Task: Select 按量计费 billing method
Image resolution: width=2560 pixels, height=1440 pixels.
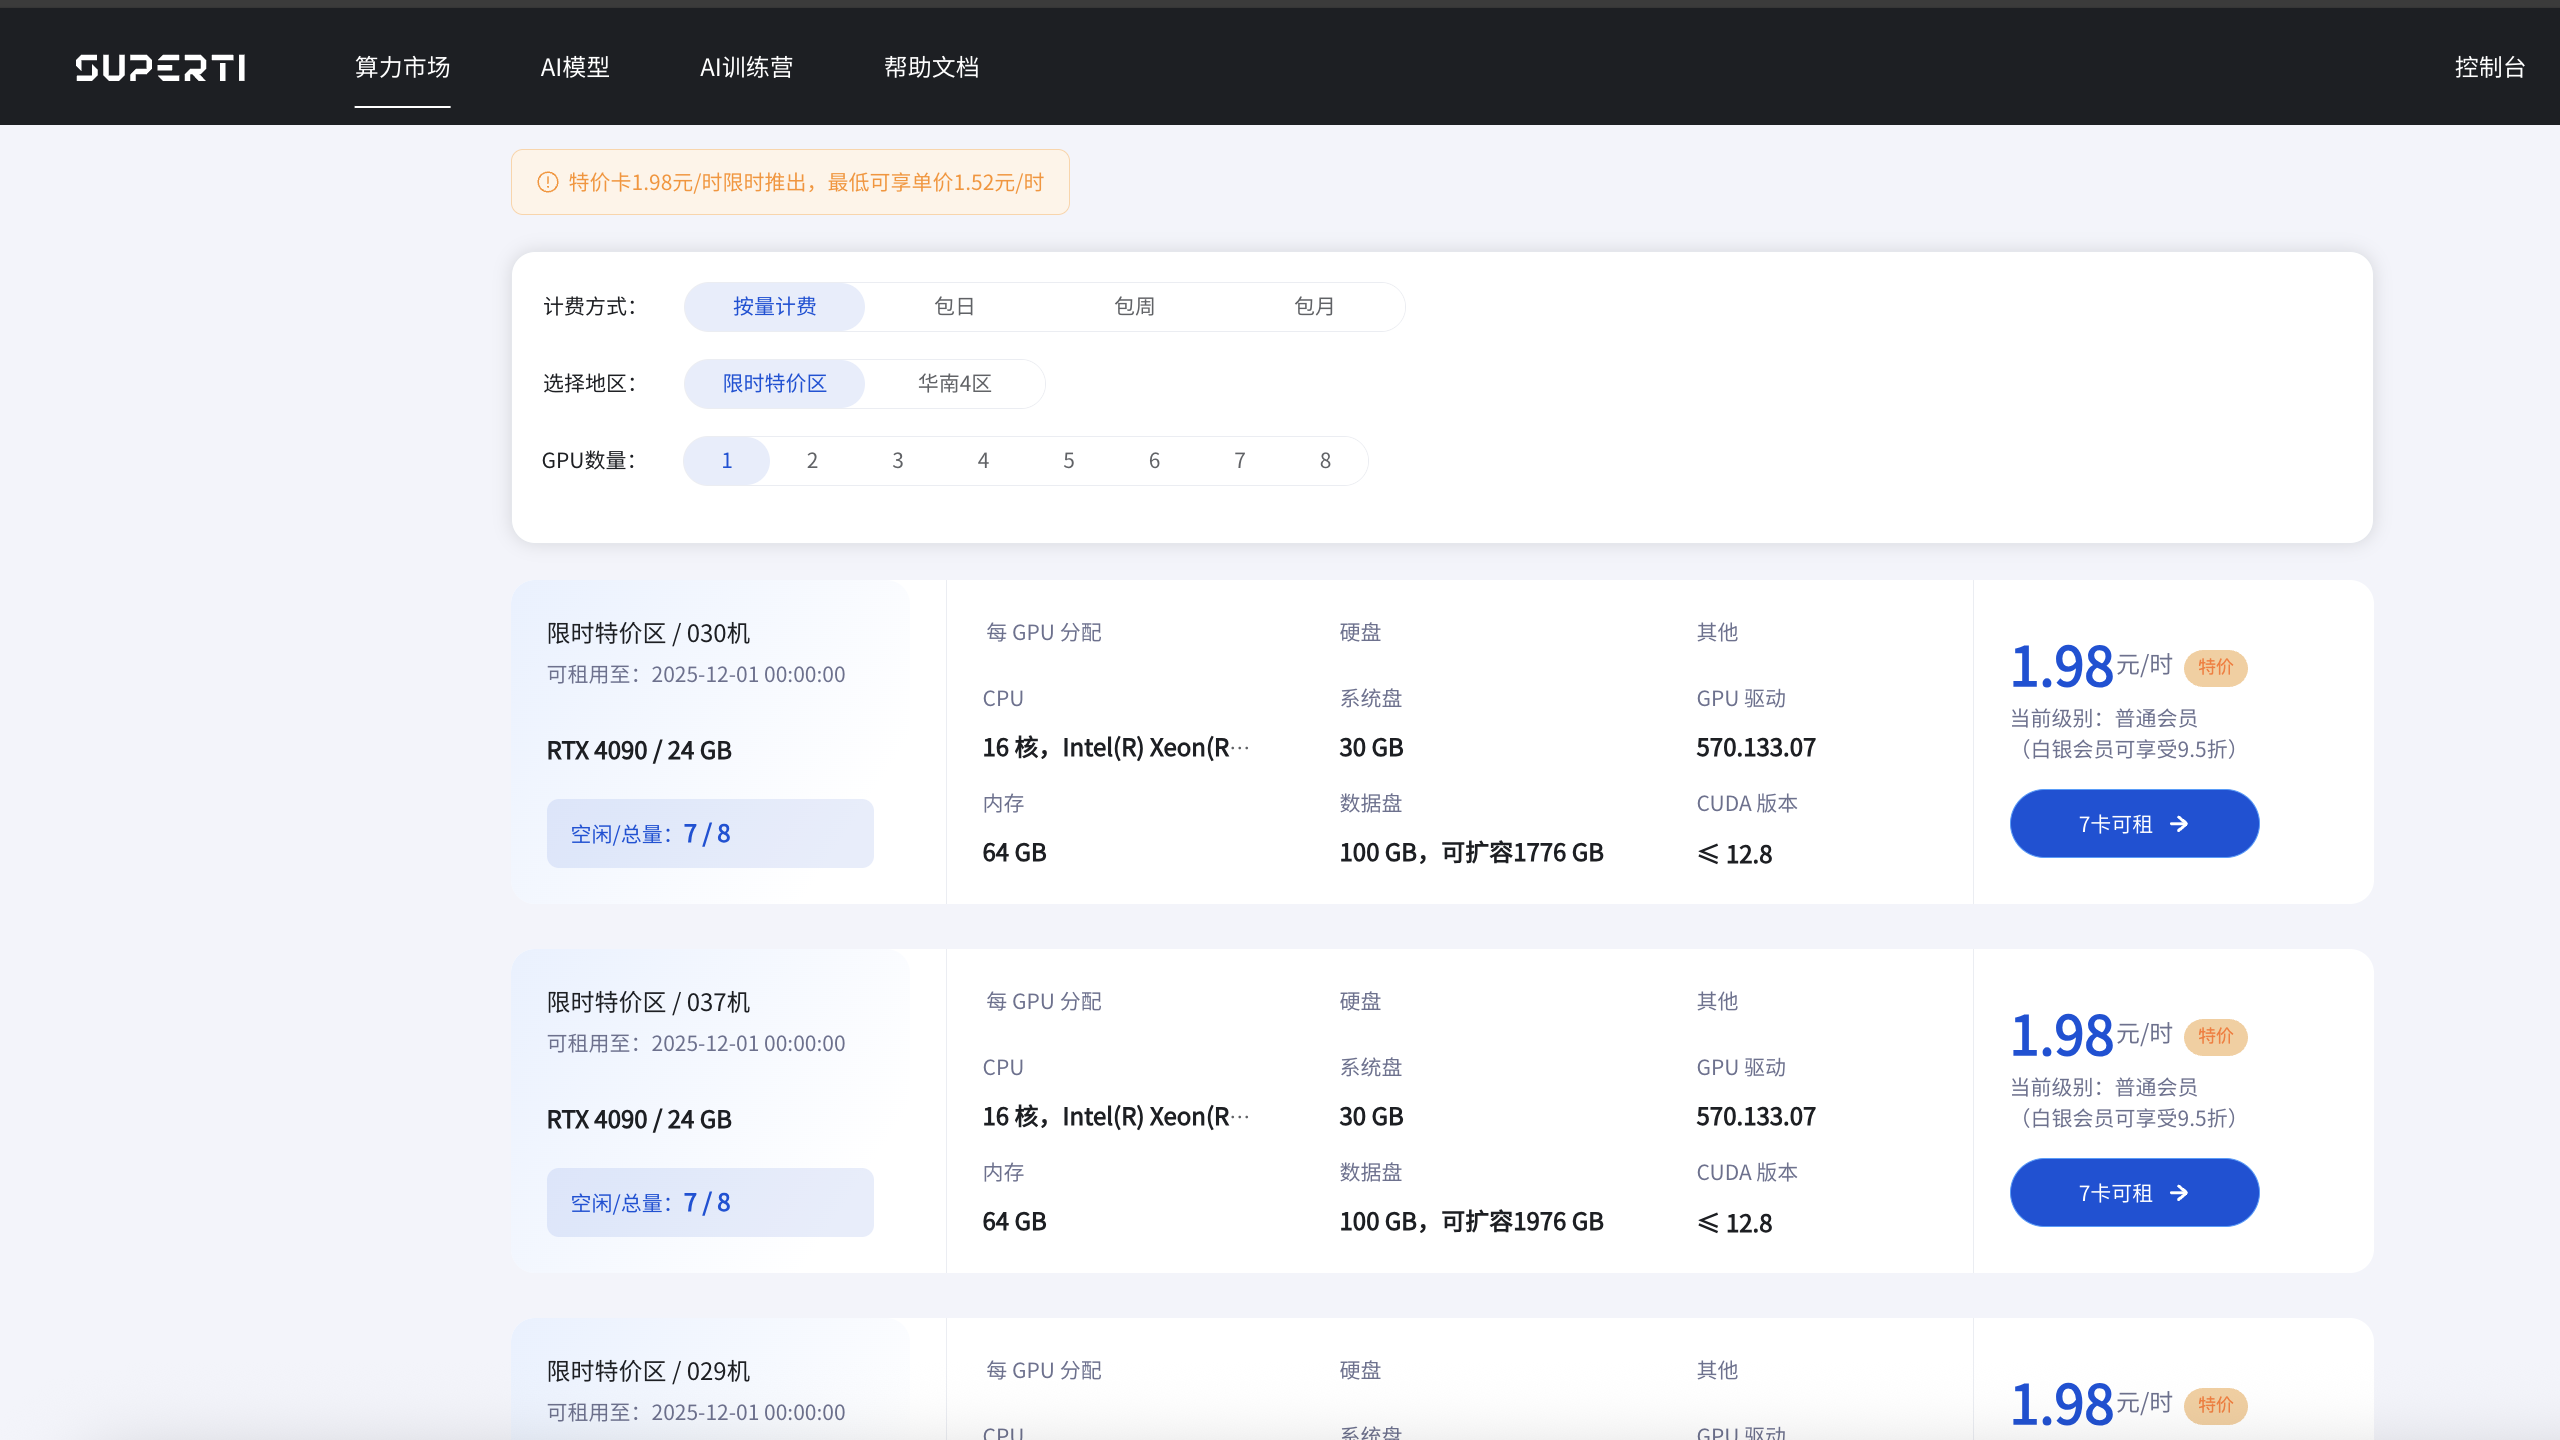Action: click(774, 306)
